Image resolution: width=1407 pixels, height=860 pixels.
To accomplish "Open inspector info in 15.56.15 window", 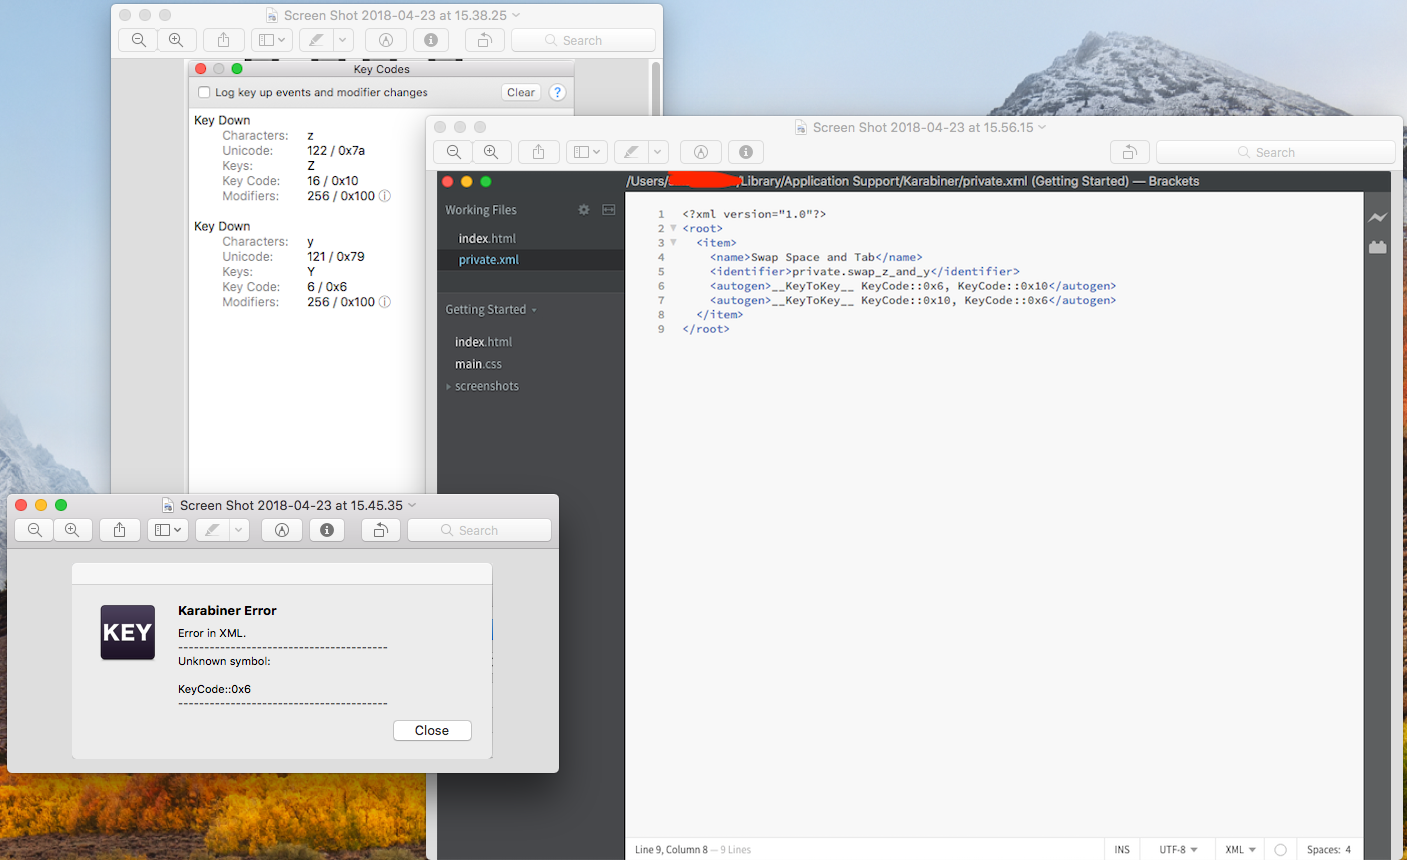I will click(746, 152).
